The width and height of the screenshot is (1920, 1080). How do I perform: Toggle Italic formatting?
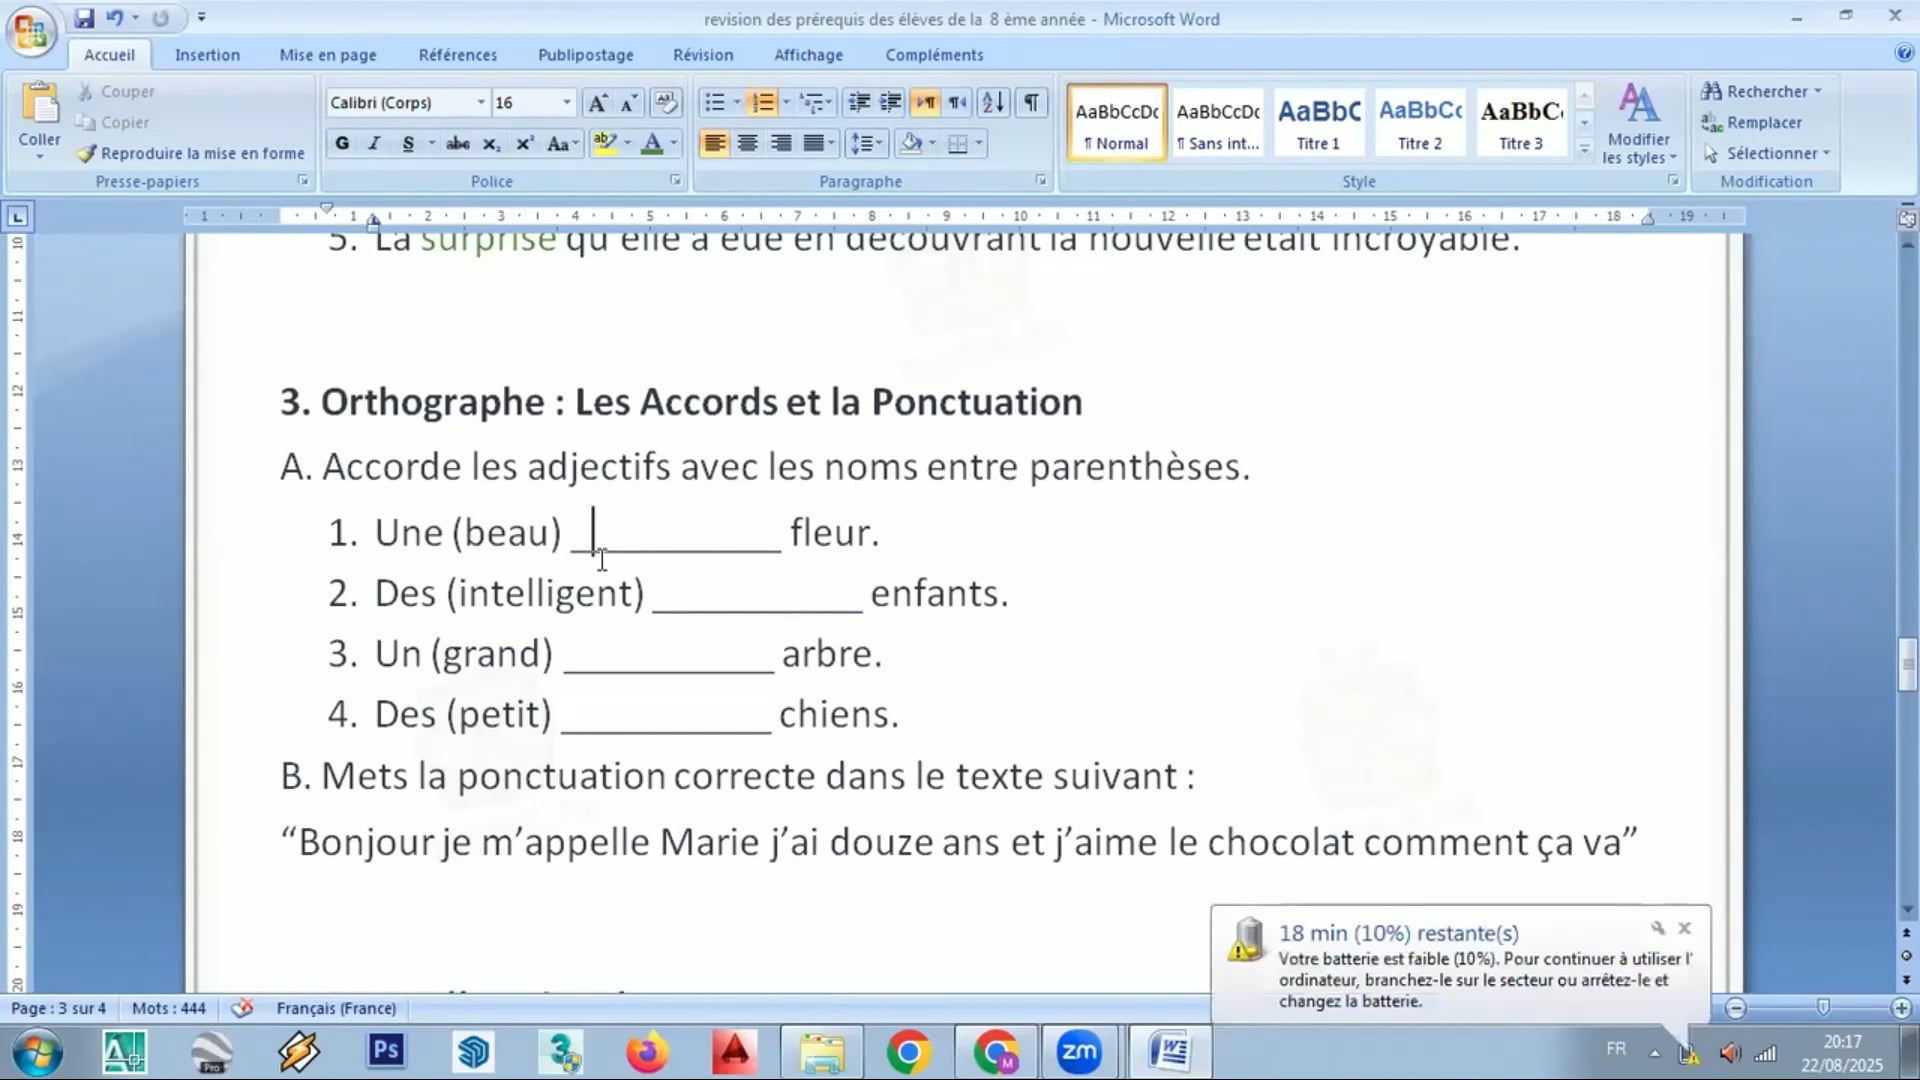click(x=374, y=144)
